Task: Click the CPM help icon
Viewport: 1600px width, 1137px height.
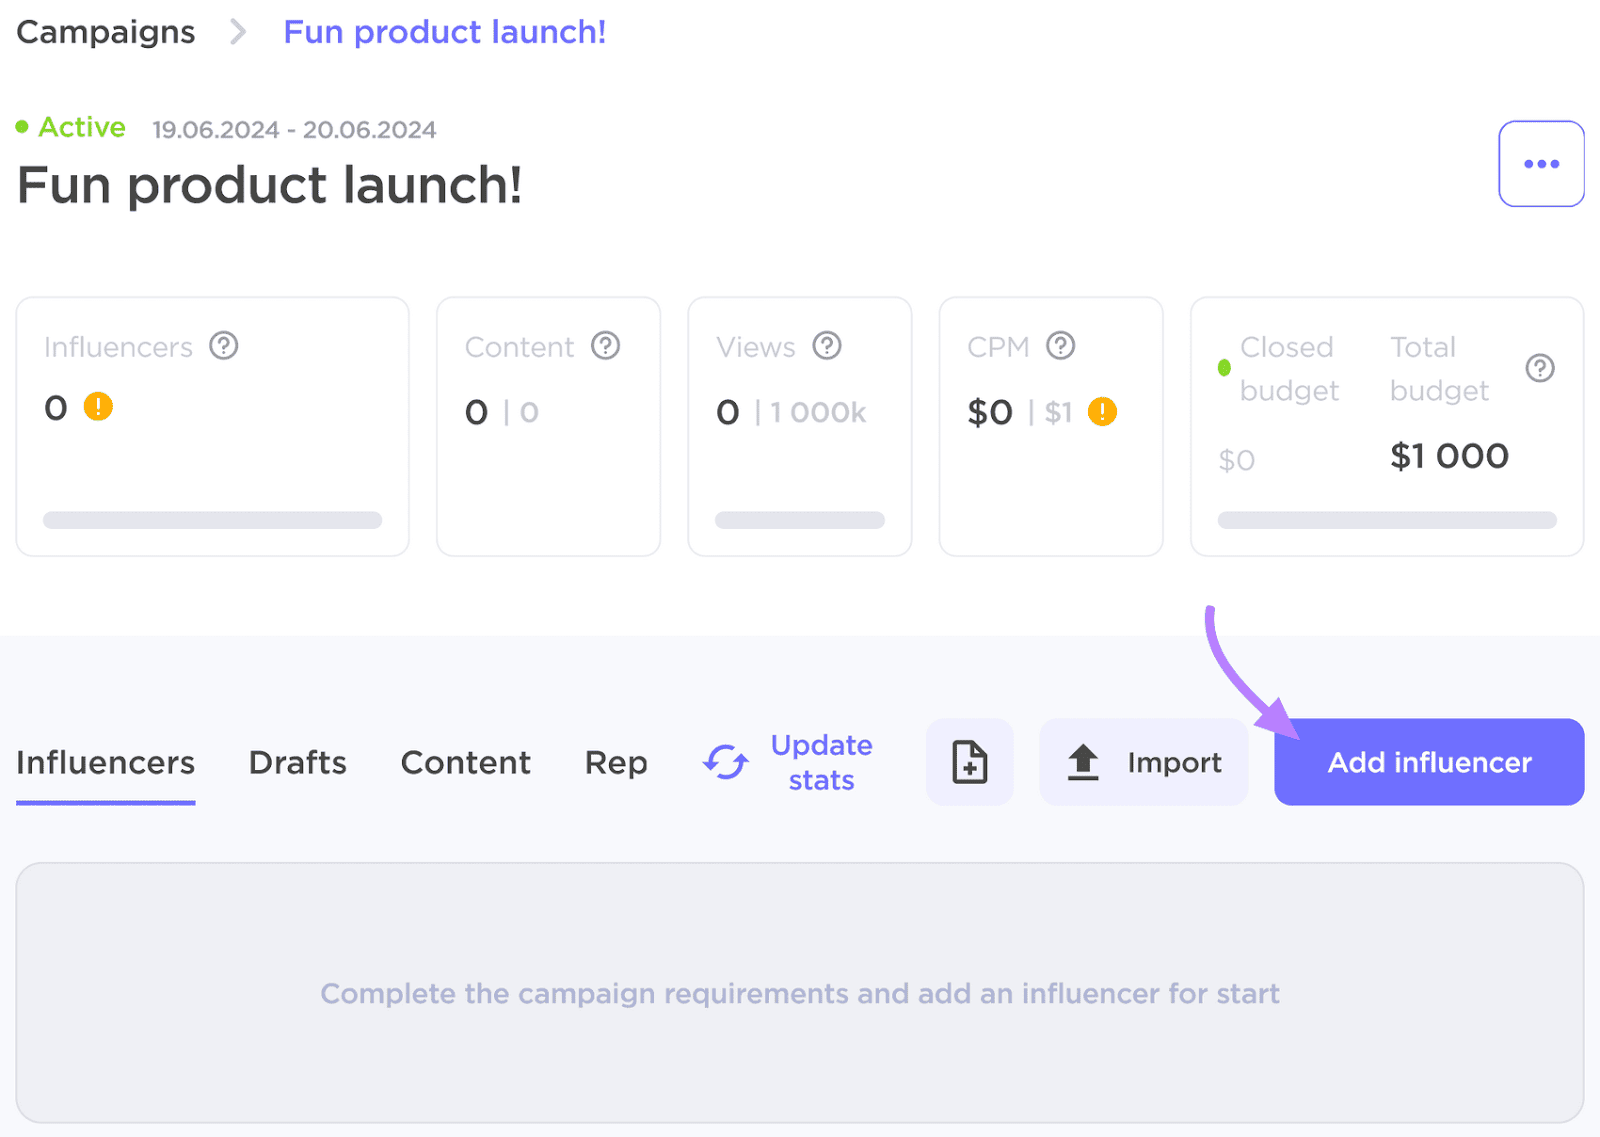Action: point(1061,346)
